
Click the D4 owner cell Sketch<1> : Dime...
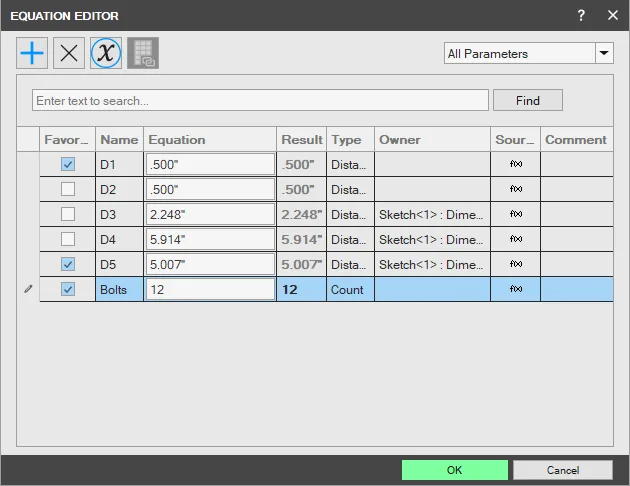tap(432, 239)
